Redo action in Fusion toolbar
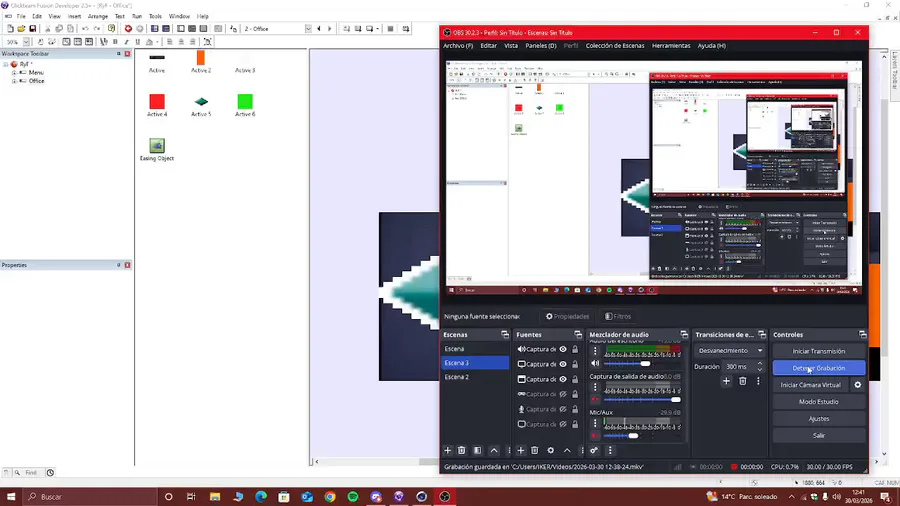900x506 pixels. pos(96,29)
